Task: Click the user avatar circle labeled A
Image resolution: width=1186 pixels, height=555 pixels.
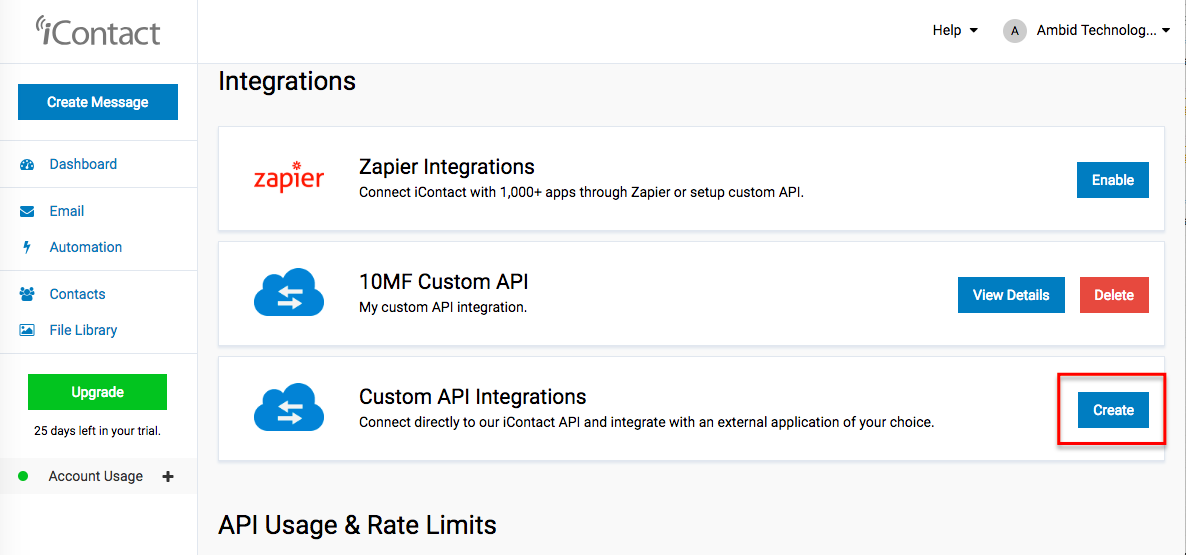Action: (1014, 30)
